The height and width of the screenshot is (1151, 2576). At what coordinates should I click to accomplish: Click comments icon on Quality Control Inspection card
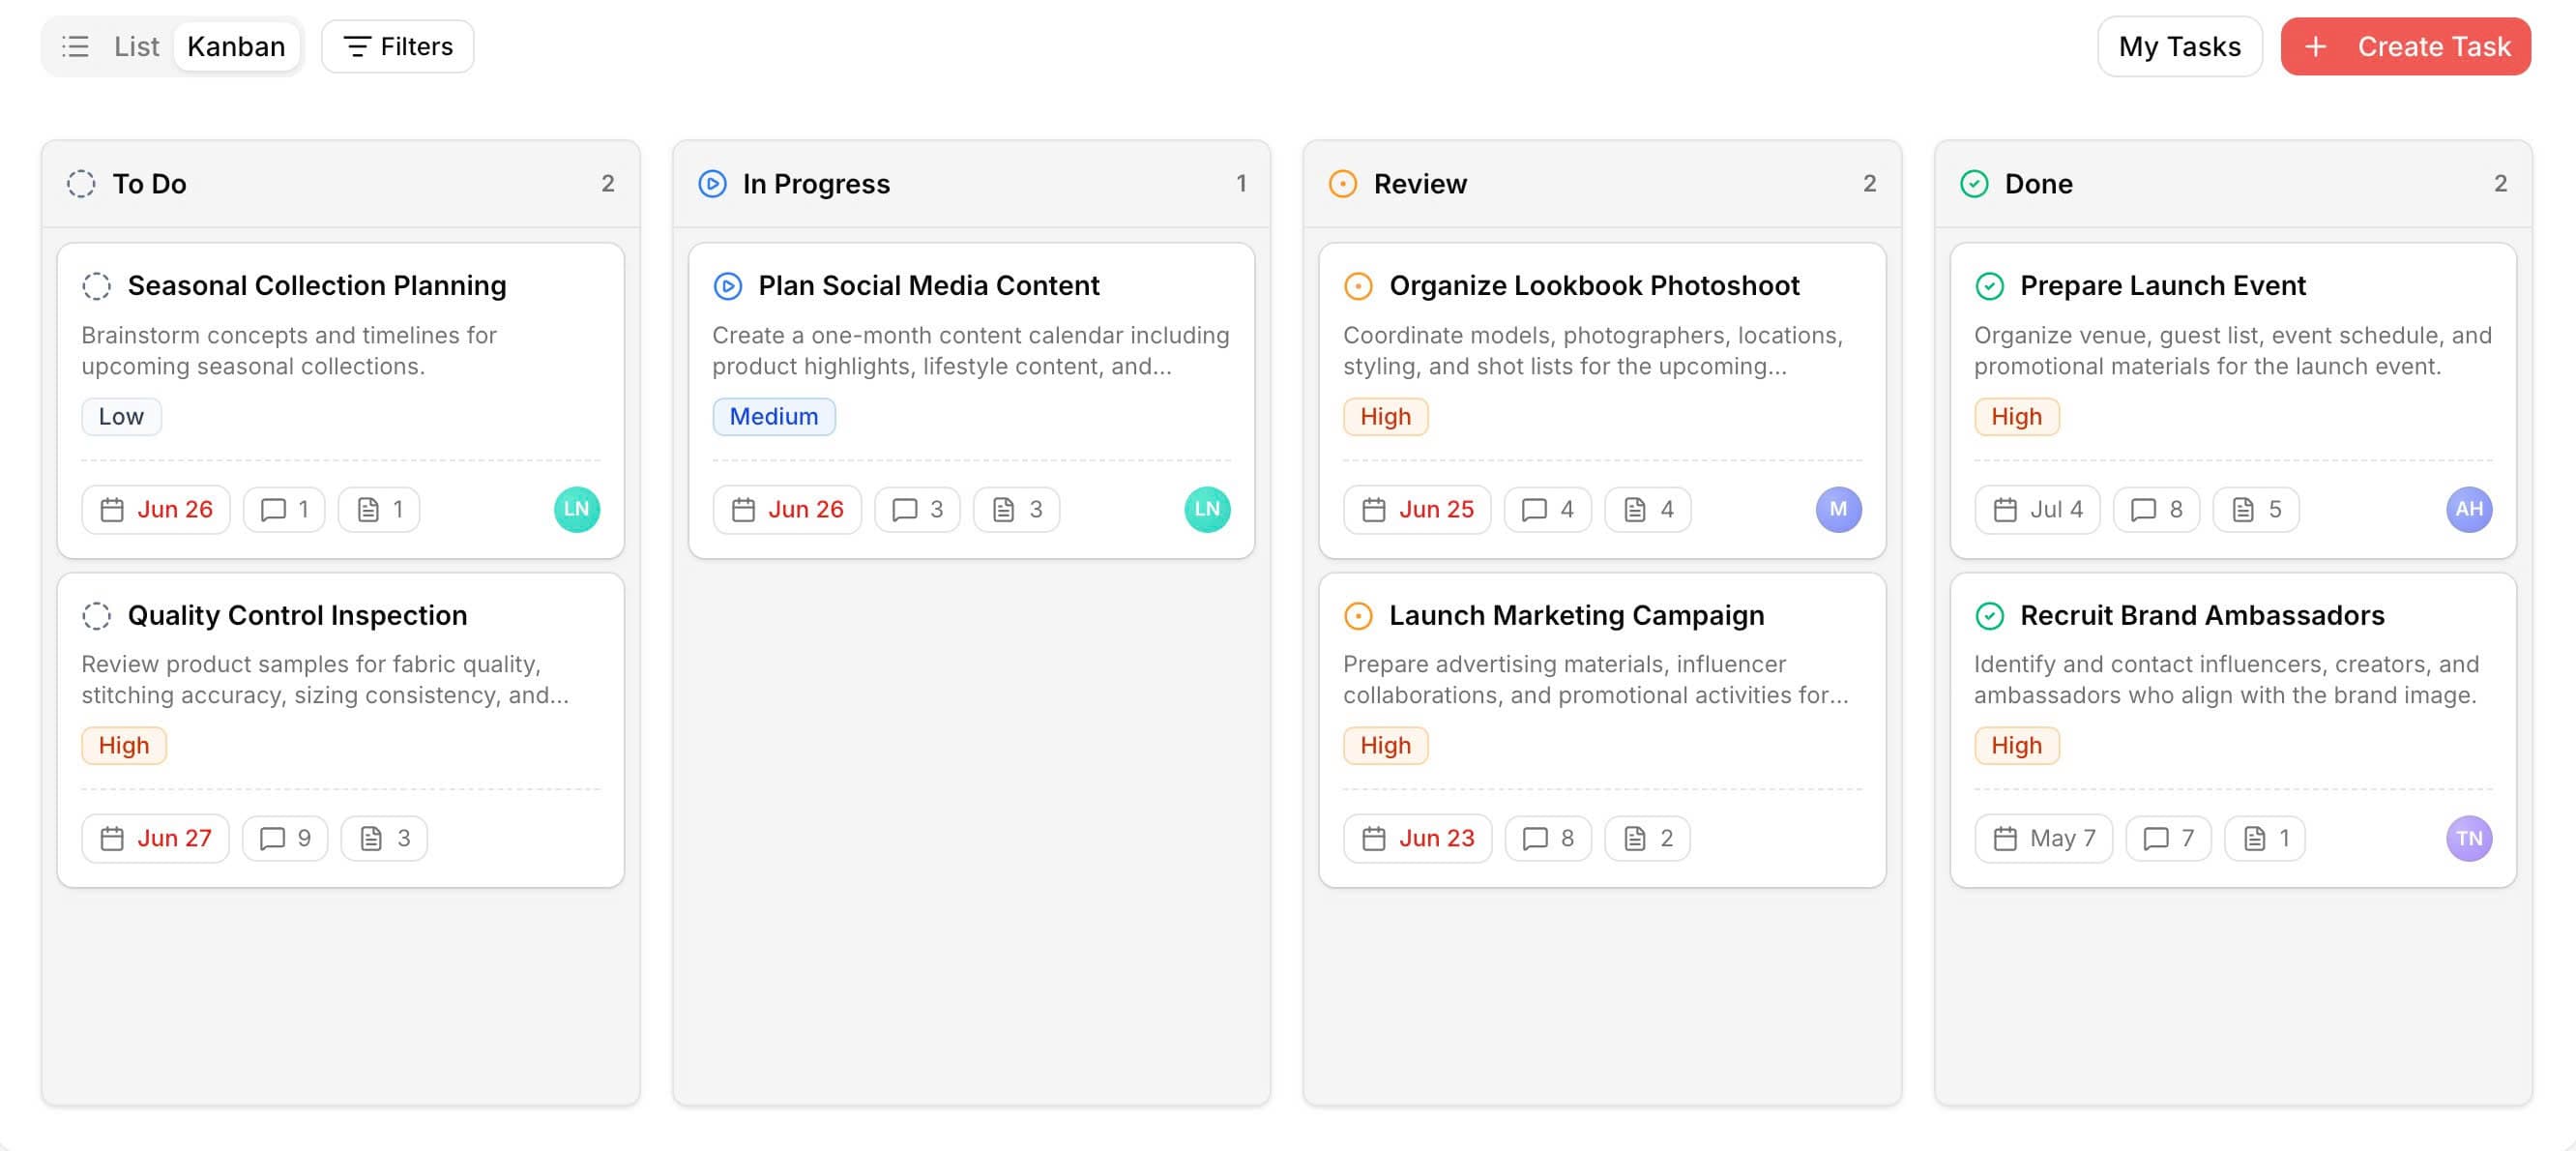[272, 838]
